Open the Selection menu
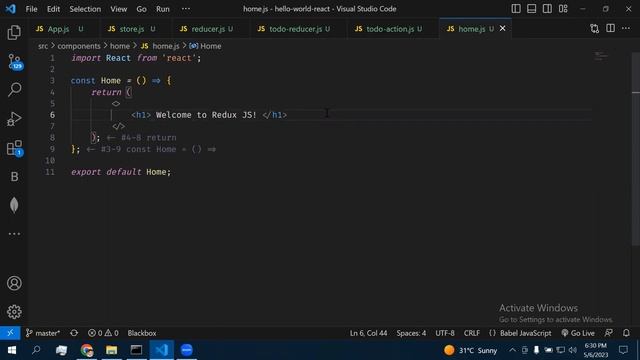Image resolution: width=640 pixels, height=360 pixels. click(x=85, y=9)
